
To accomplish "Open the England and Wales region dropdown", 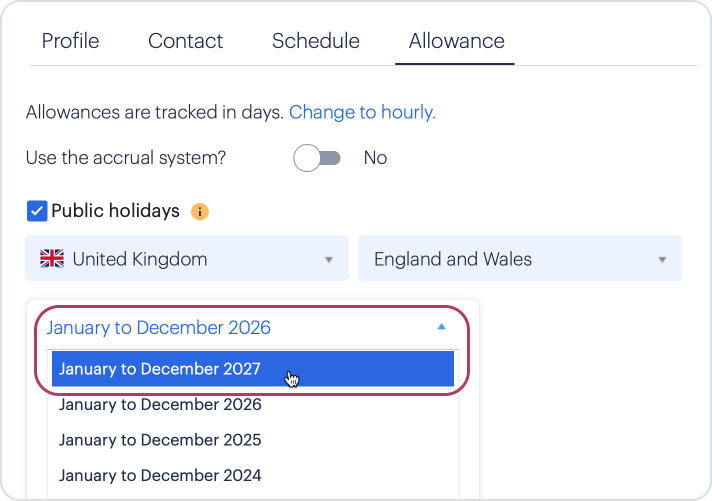I will 519,259.
